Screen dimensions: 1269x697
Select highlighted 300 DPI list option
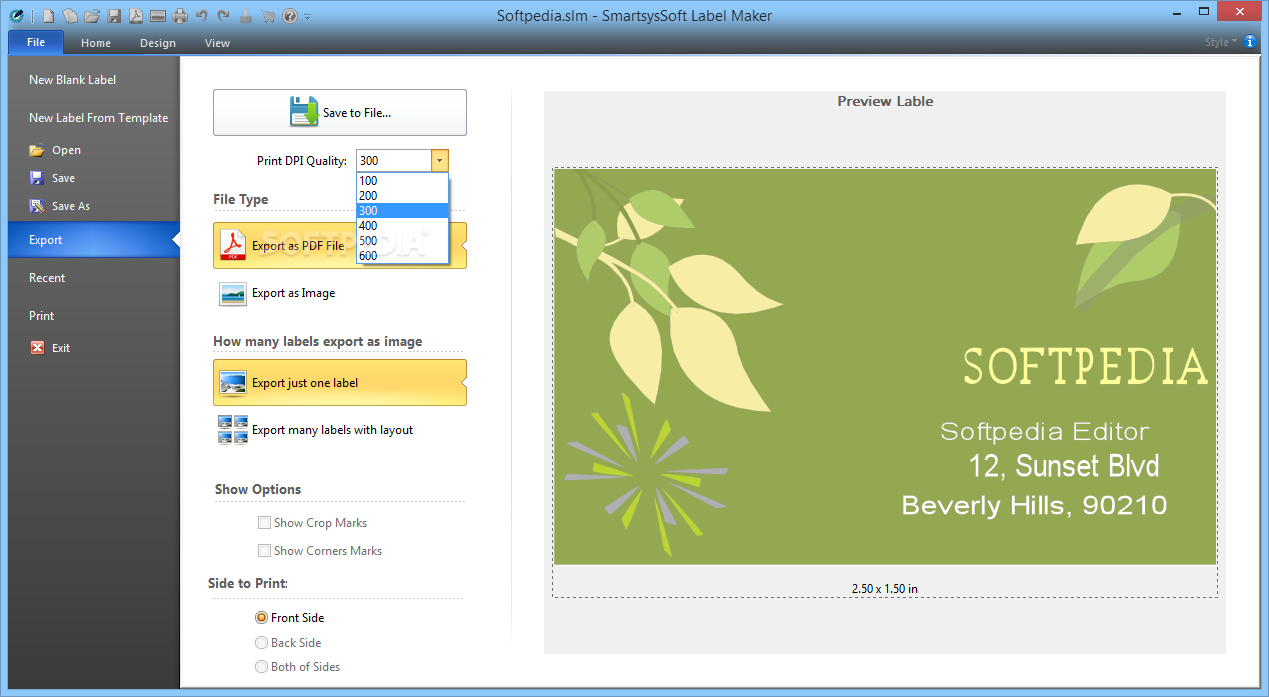point(402,211)
